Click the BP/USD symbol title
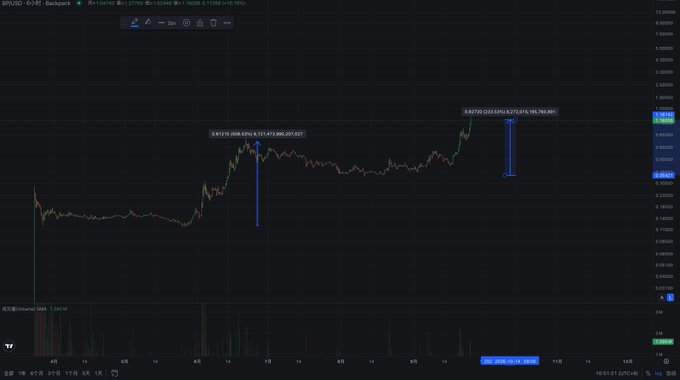Screen dimensions: 680x380 coord(36,3)
